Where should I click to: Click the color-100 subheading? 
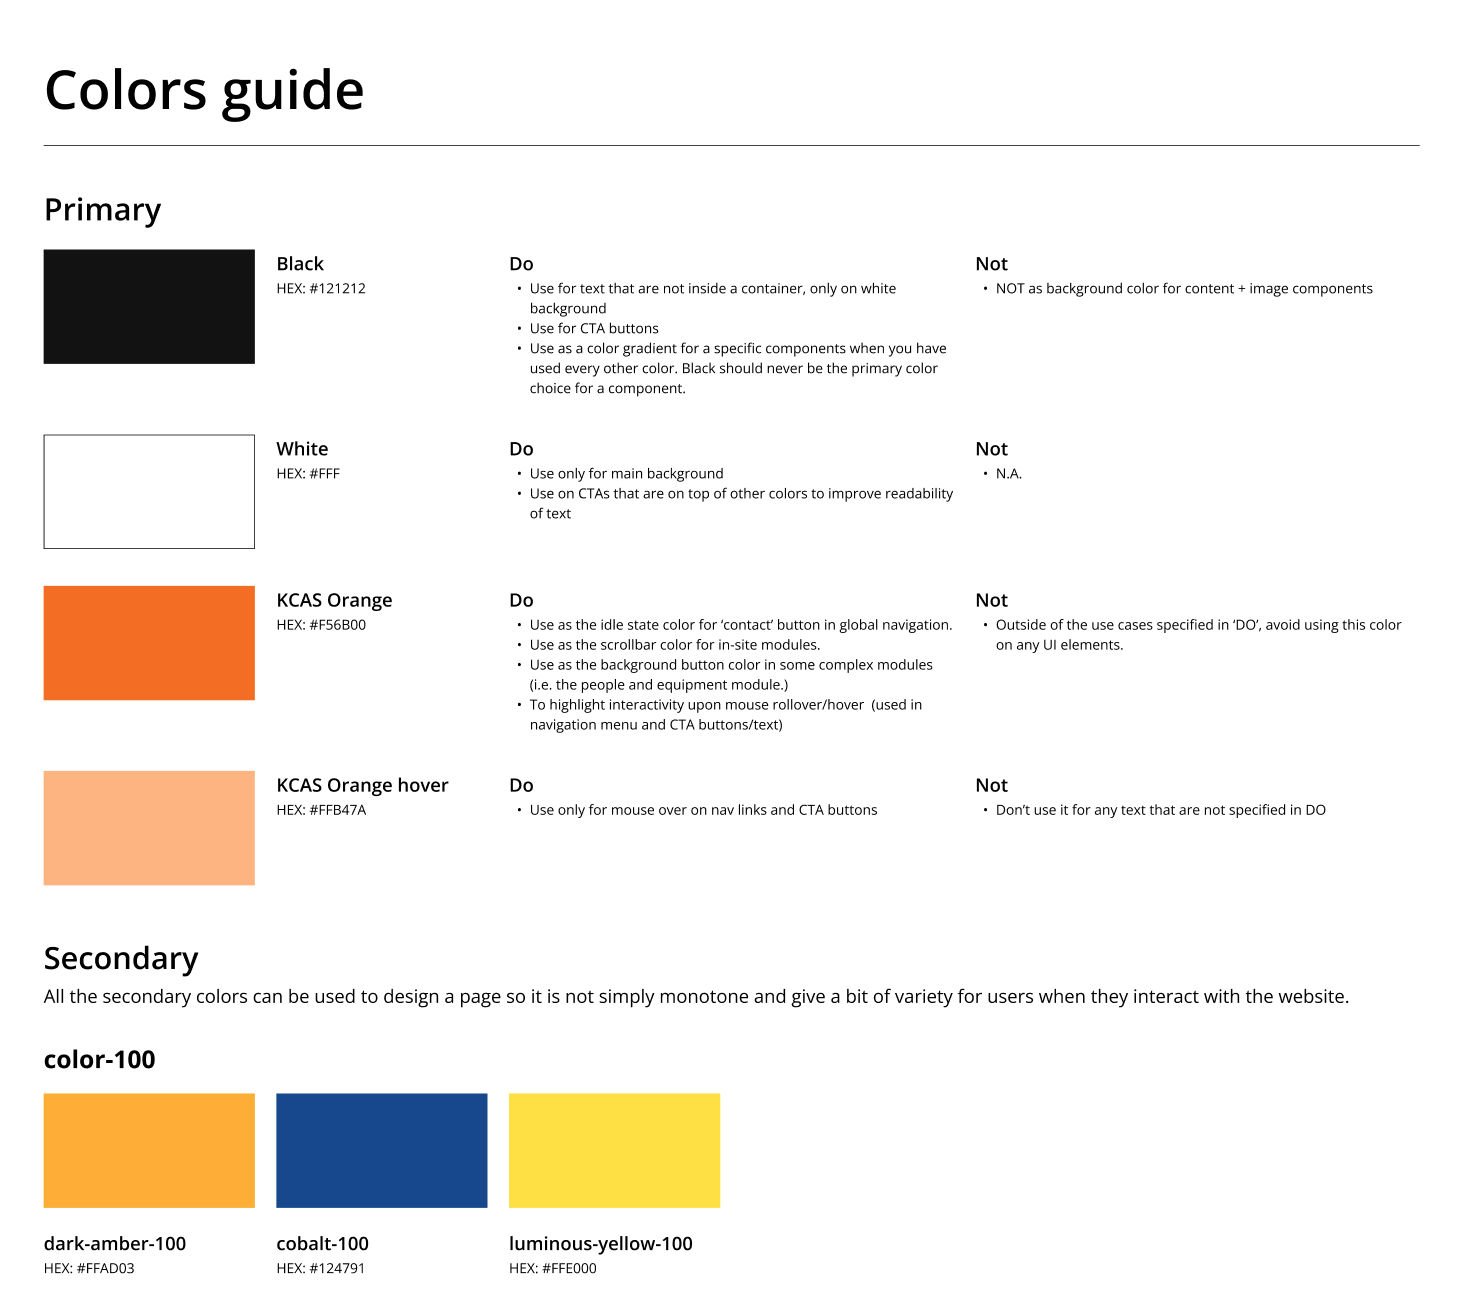tap(100, 1060)
